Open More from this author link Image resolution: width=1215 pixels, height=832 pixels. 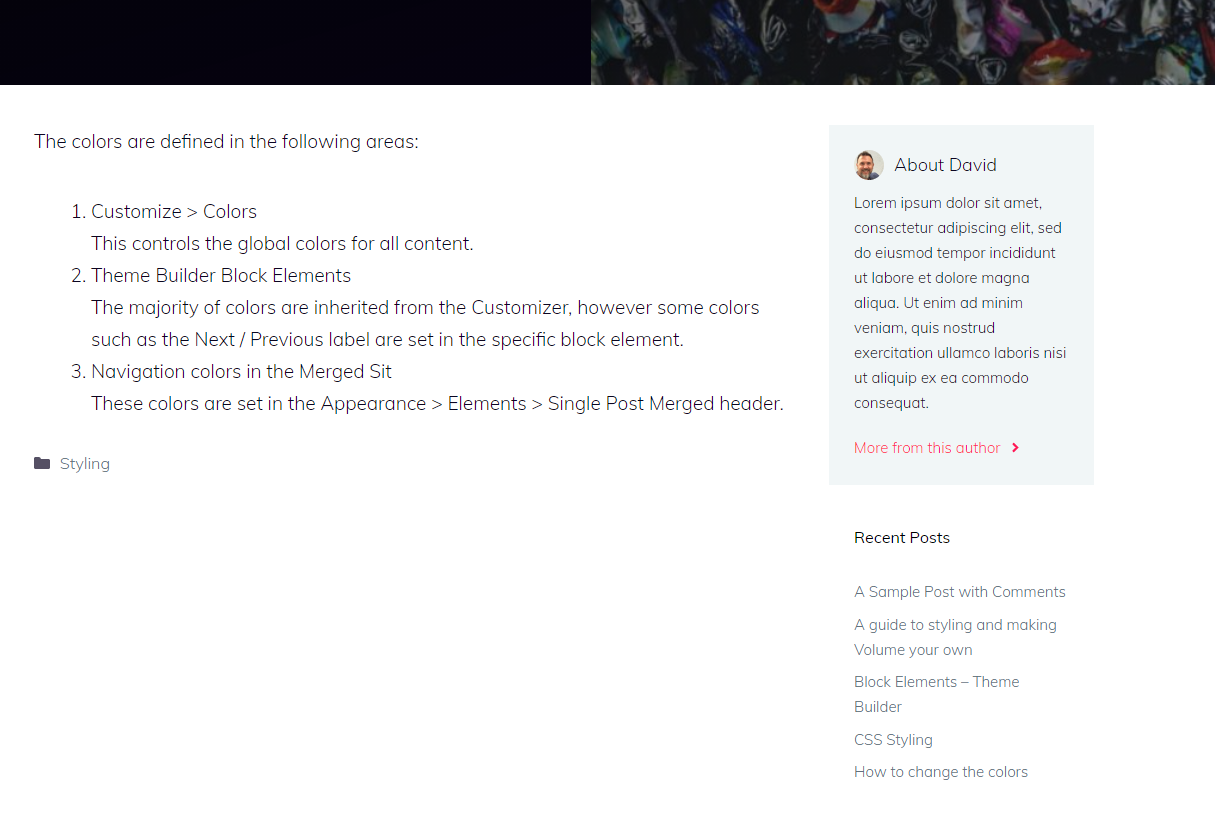pos(927,448)
